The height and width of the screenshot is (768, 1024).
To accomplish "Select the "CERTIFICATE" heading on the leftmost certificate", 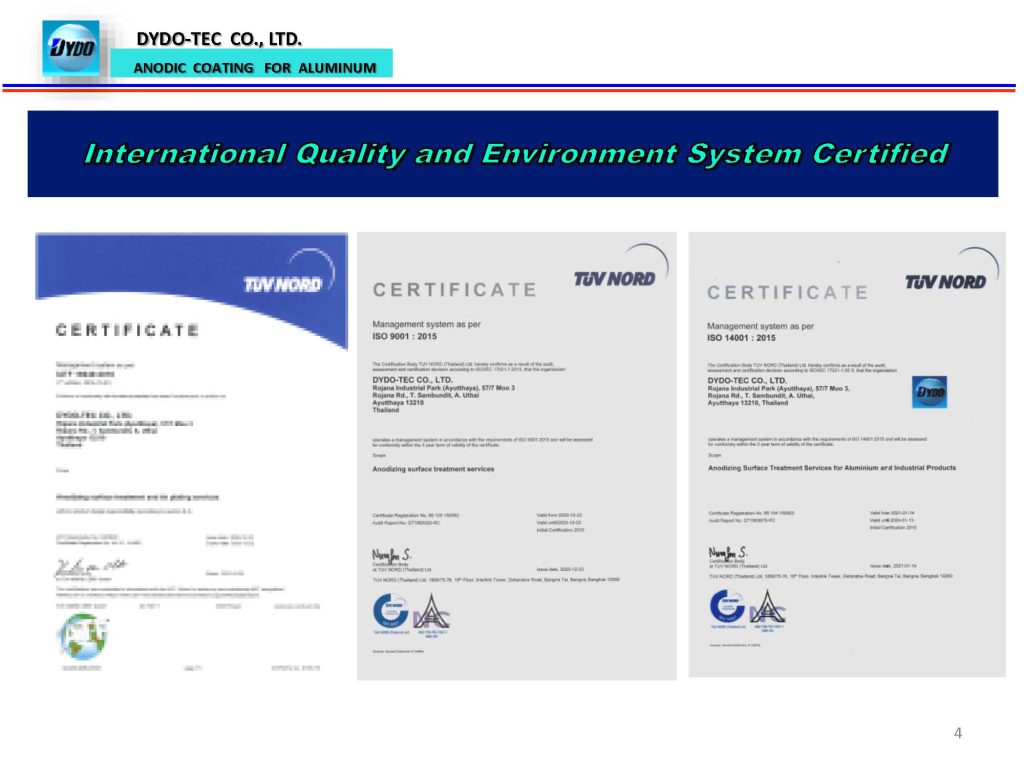I will pos(126,330).
